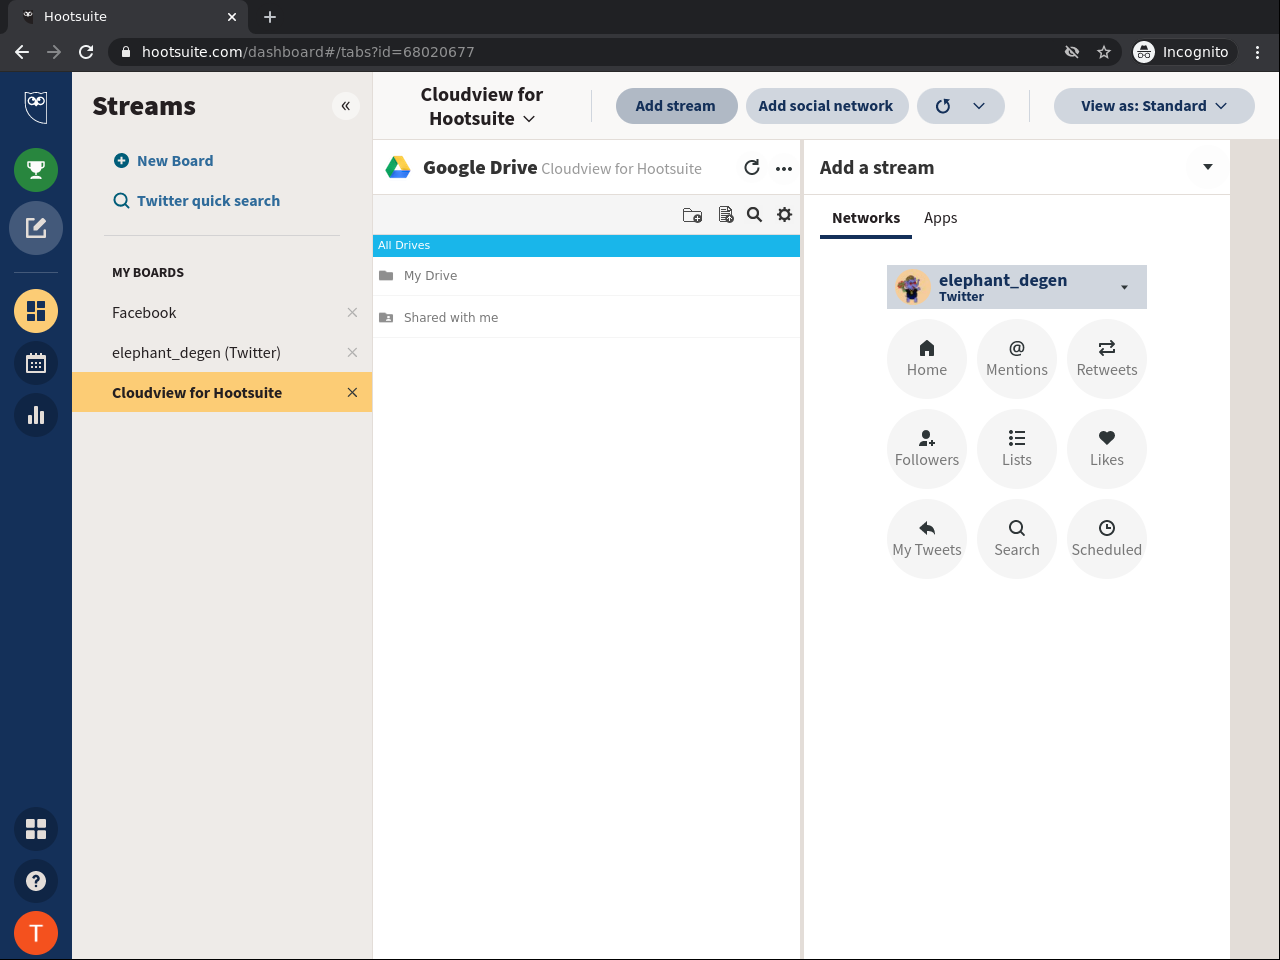The width and height of the screenshot is (1280, 960).
Task: Click the tracking protection eye icon
Action: pos(1072,52)
